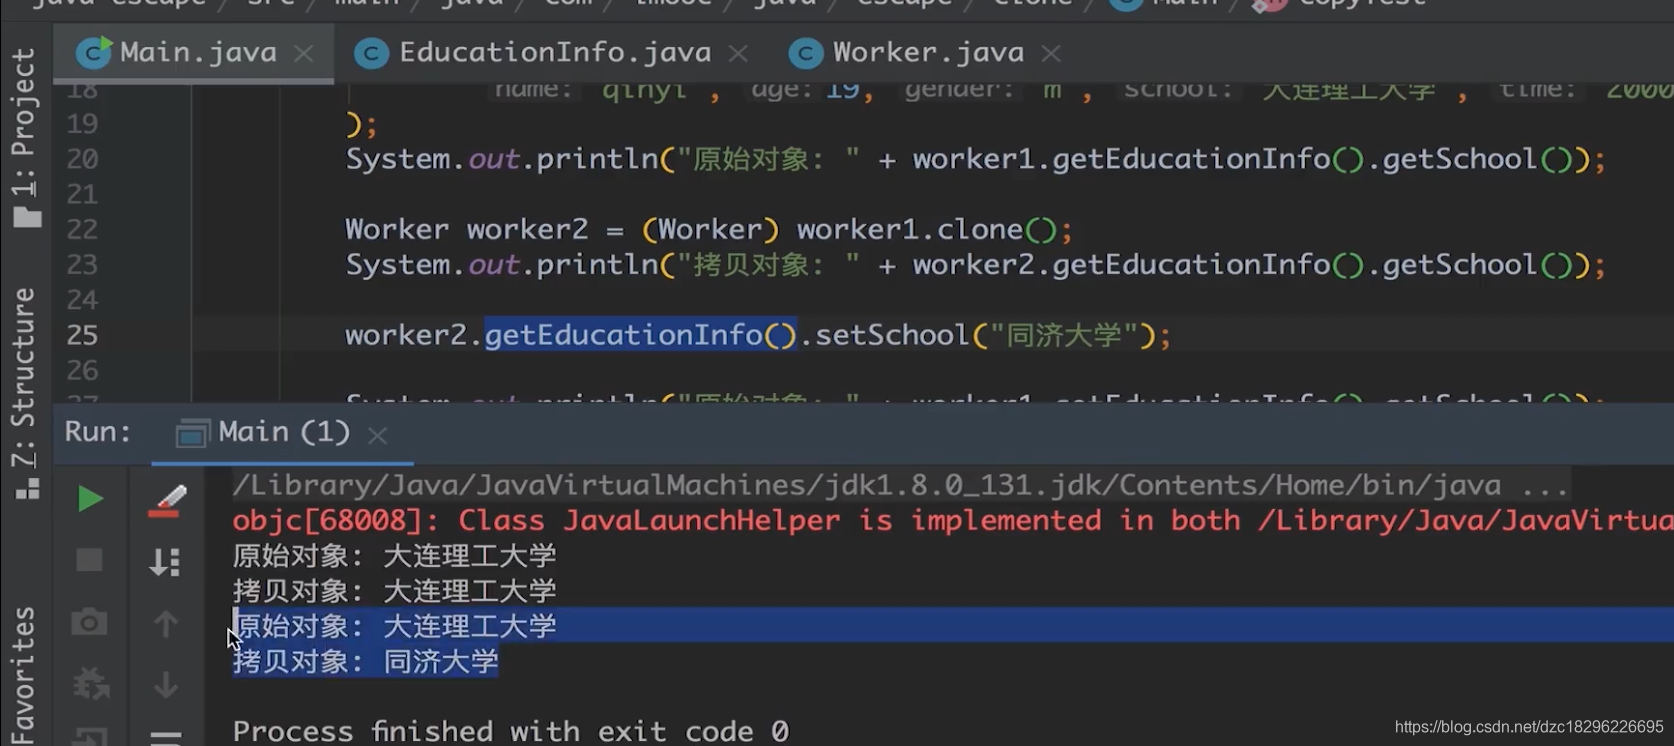Click the folded java command path line
Viewport: 1674px width, 746px height.
coord(900,485)
